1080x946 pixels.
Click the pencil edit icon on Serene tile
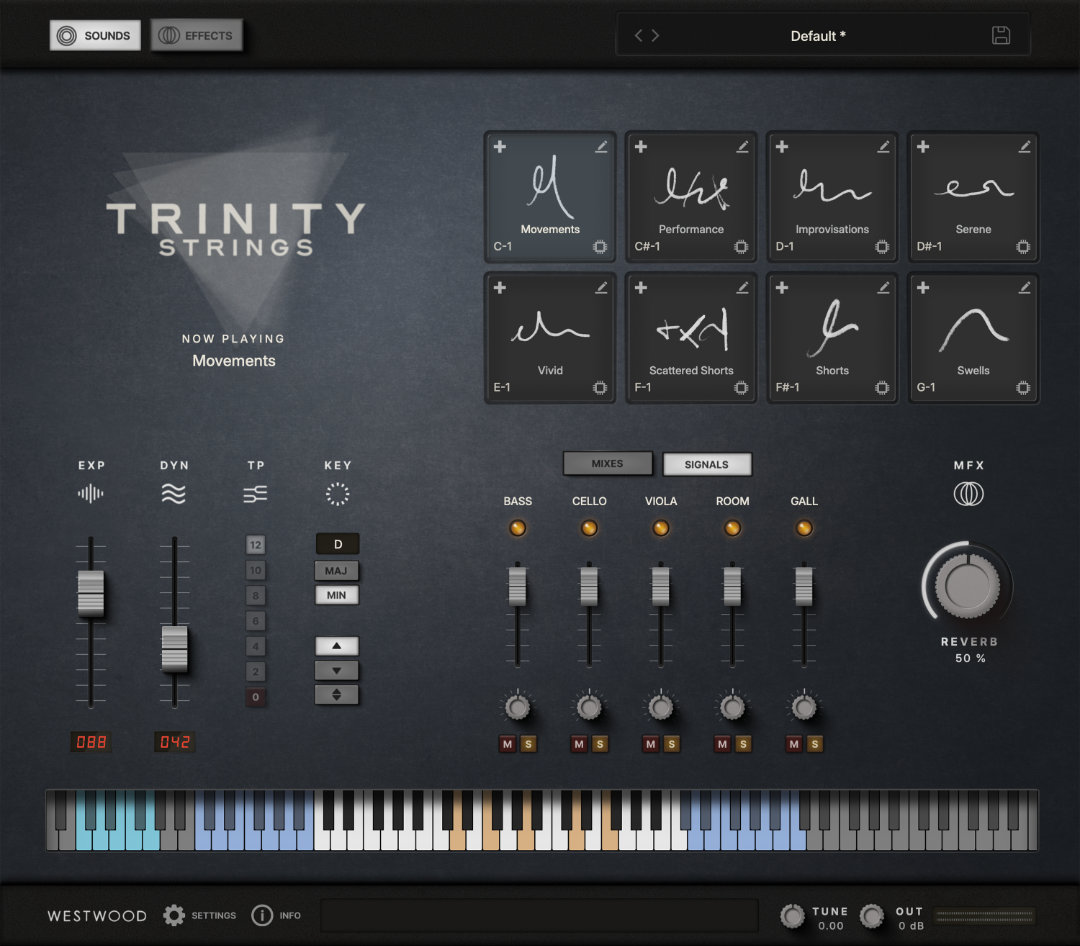coord(1024,147)
